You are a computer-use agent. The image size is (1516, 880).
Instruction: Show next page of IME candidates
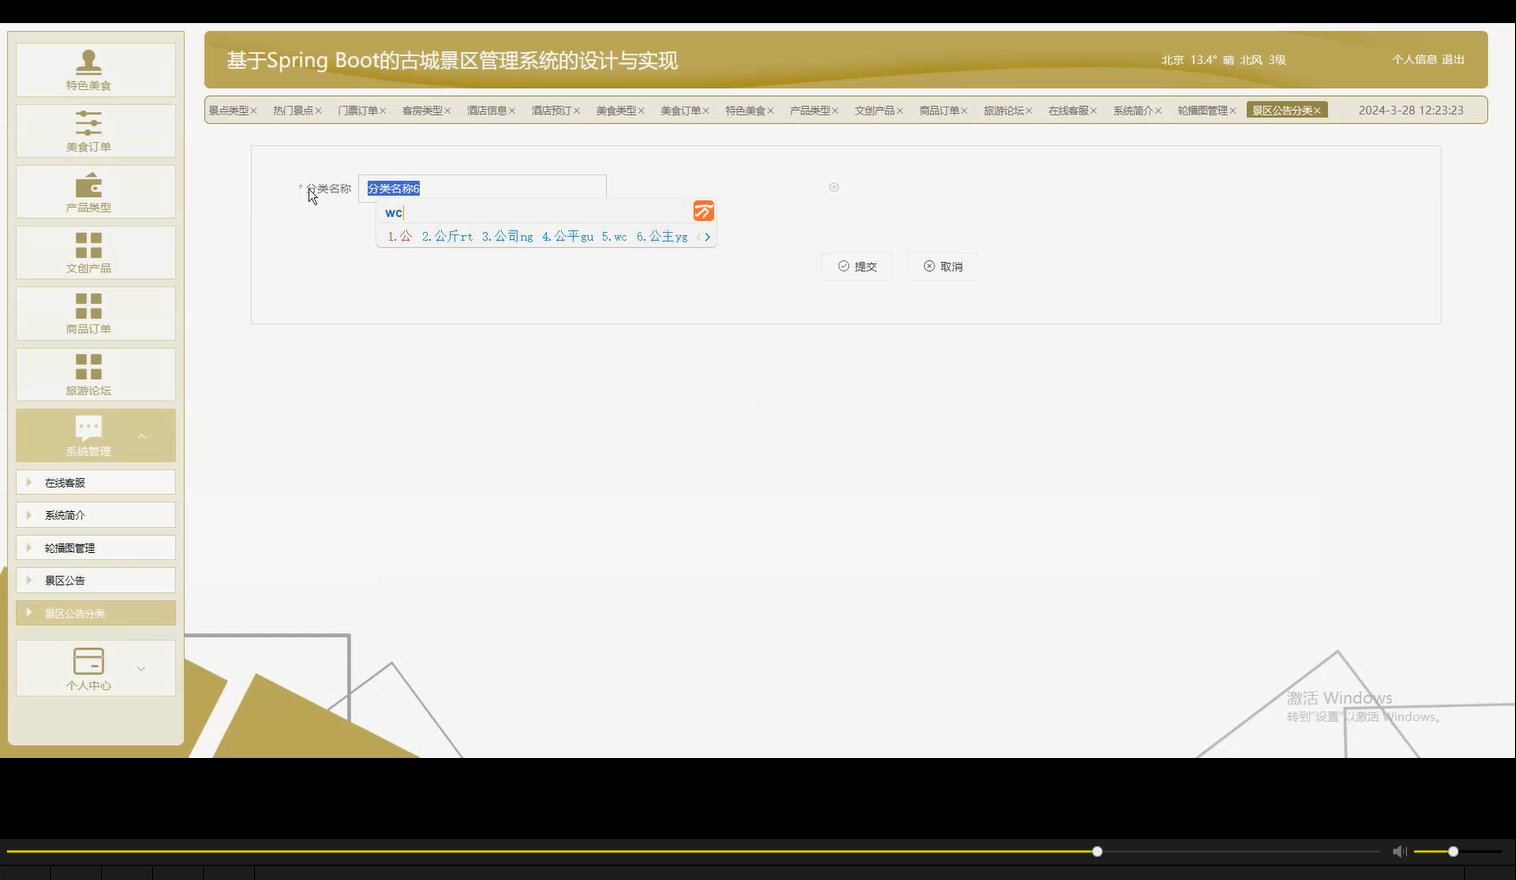pyautogui.click(x=708, y=237)
